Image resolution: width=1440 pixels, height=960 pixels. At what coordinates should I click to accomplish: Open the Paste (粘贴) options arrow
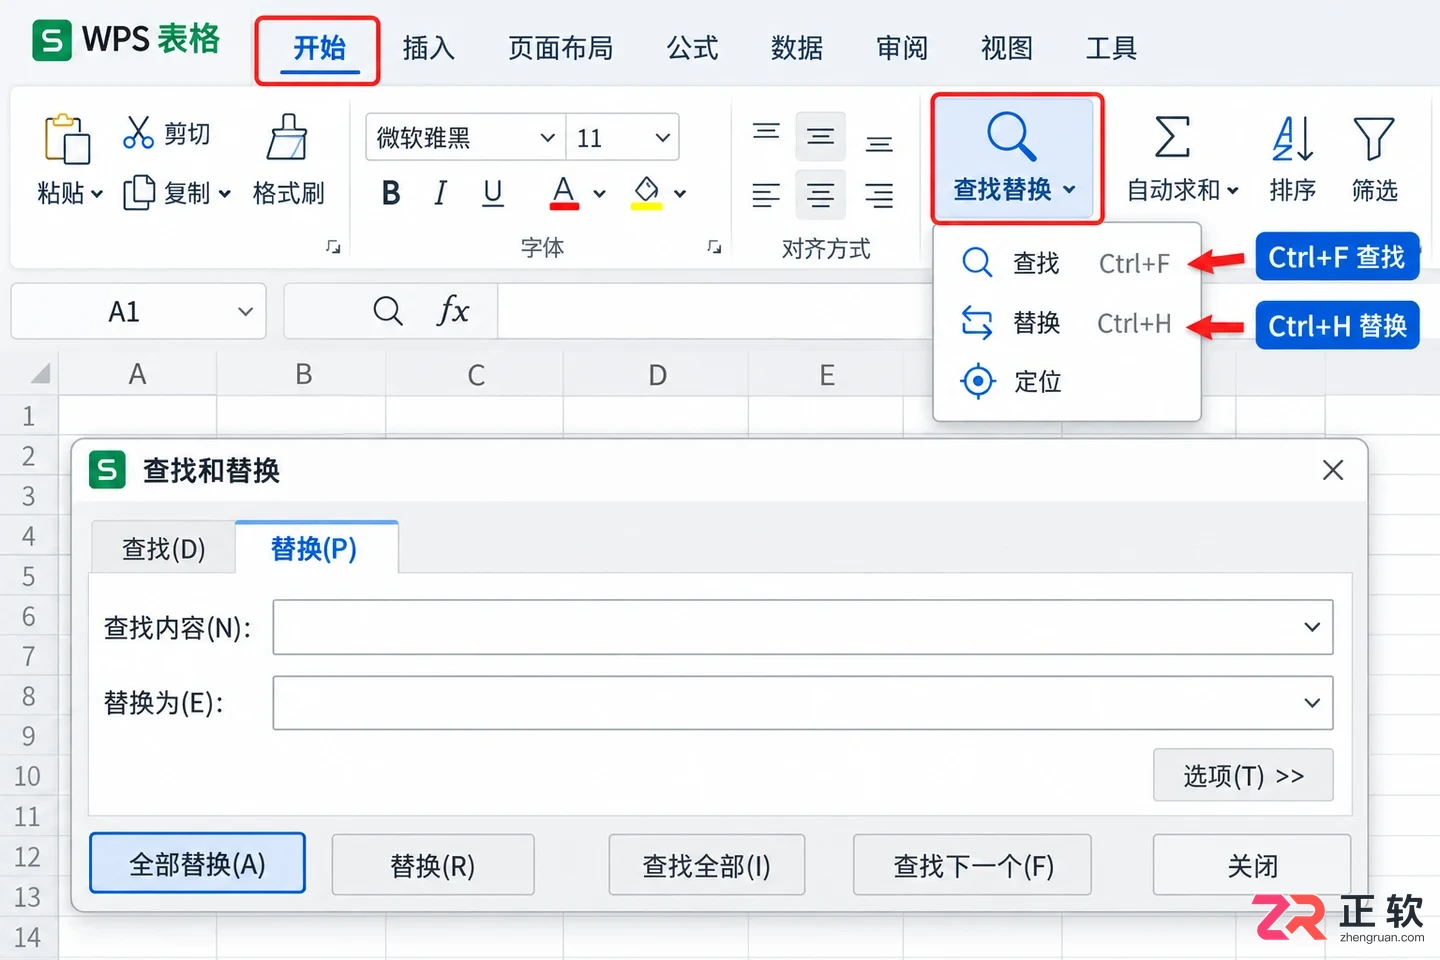[97, 194]
